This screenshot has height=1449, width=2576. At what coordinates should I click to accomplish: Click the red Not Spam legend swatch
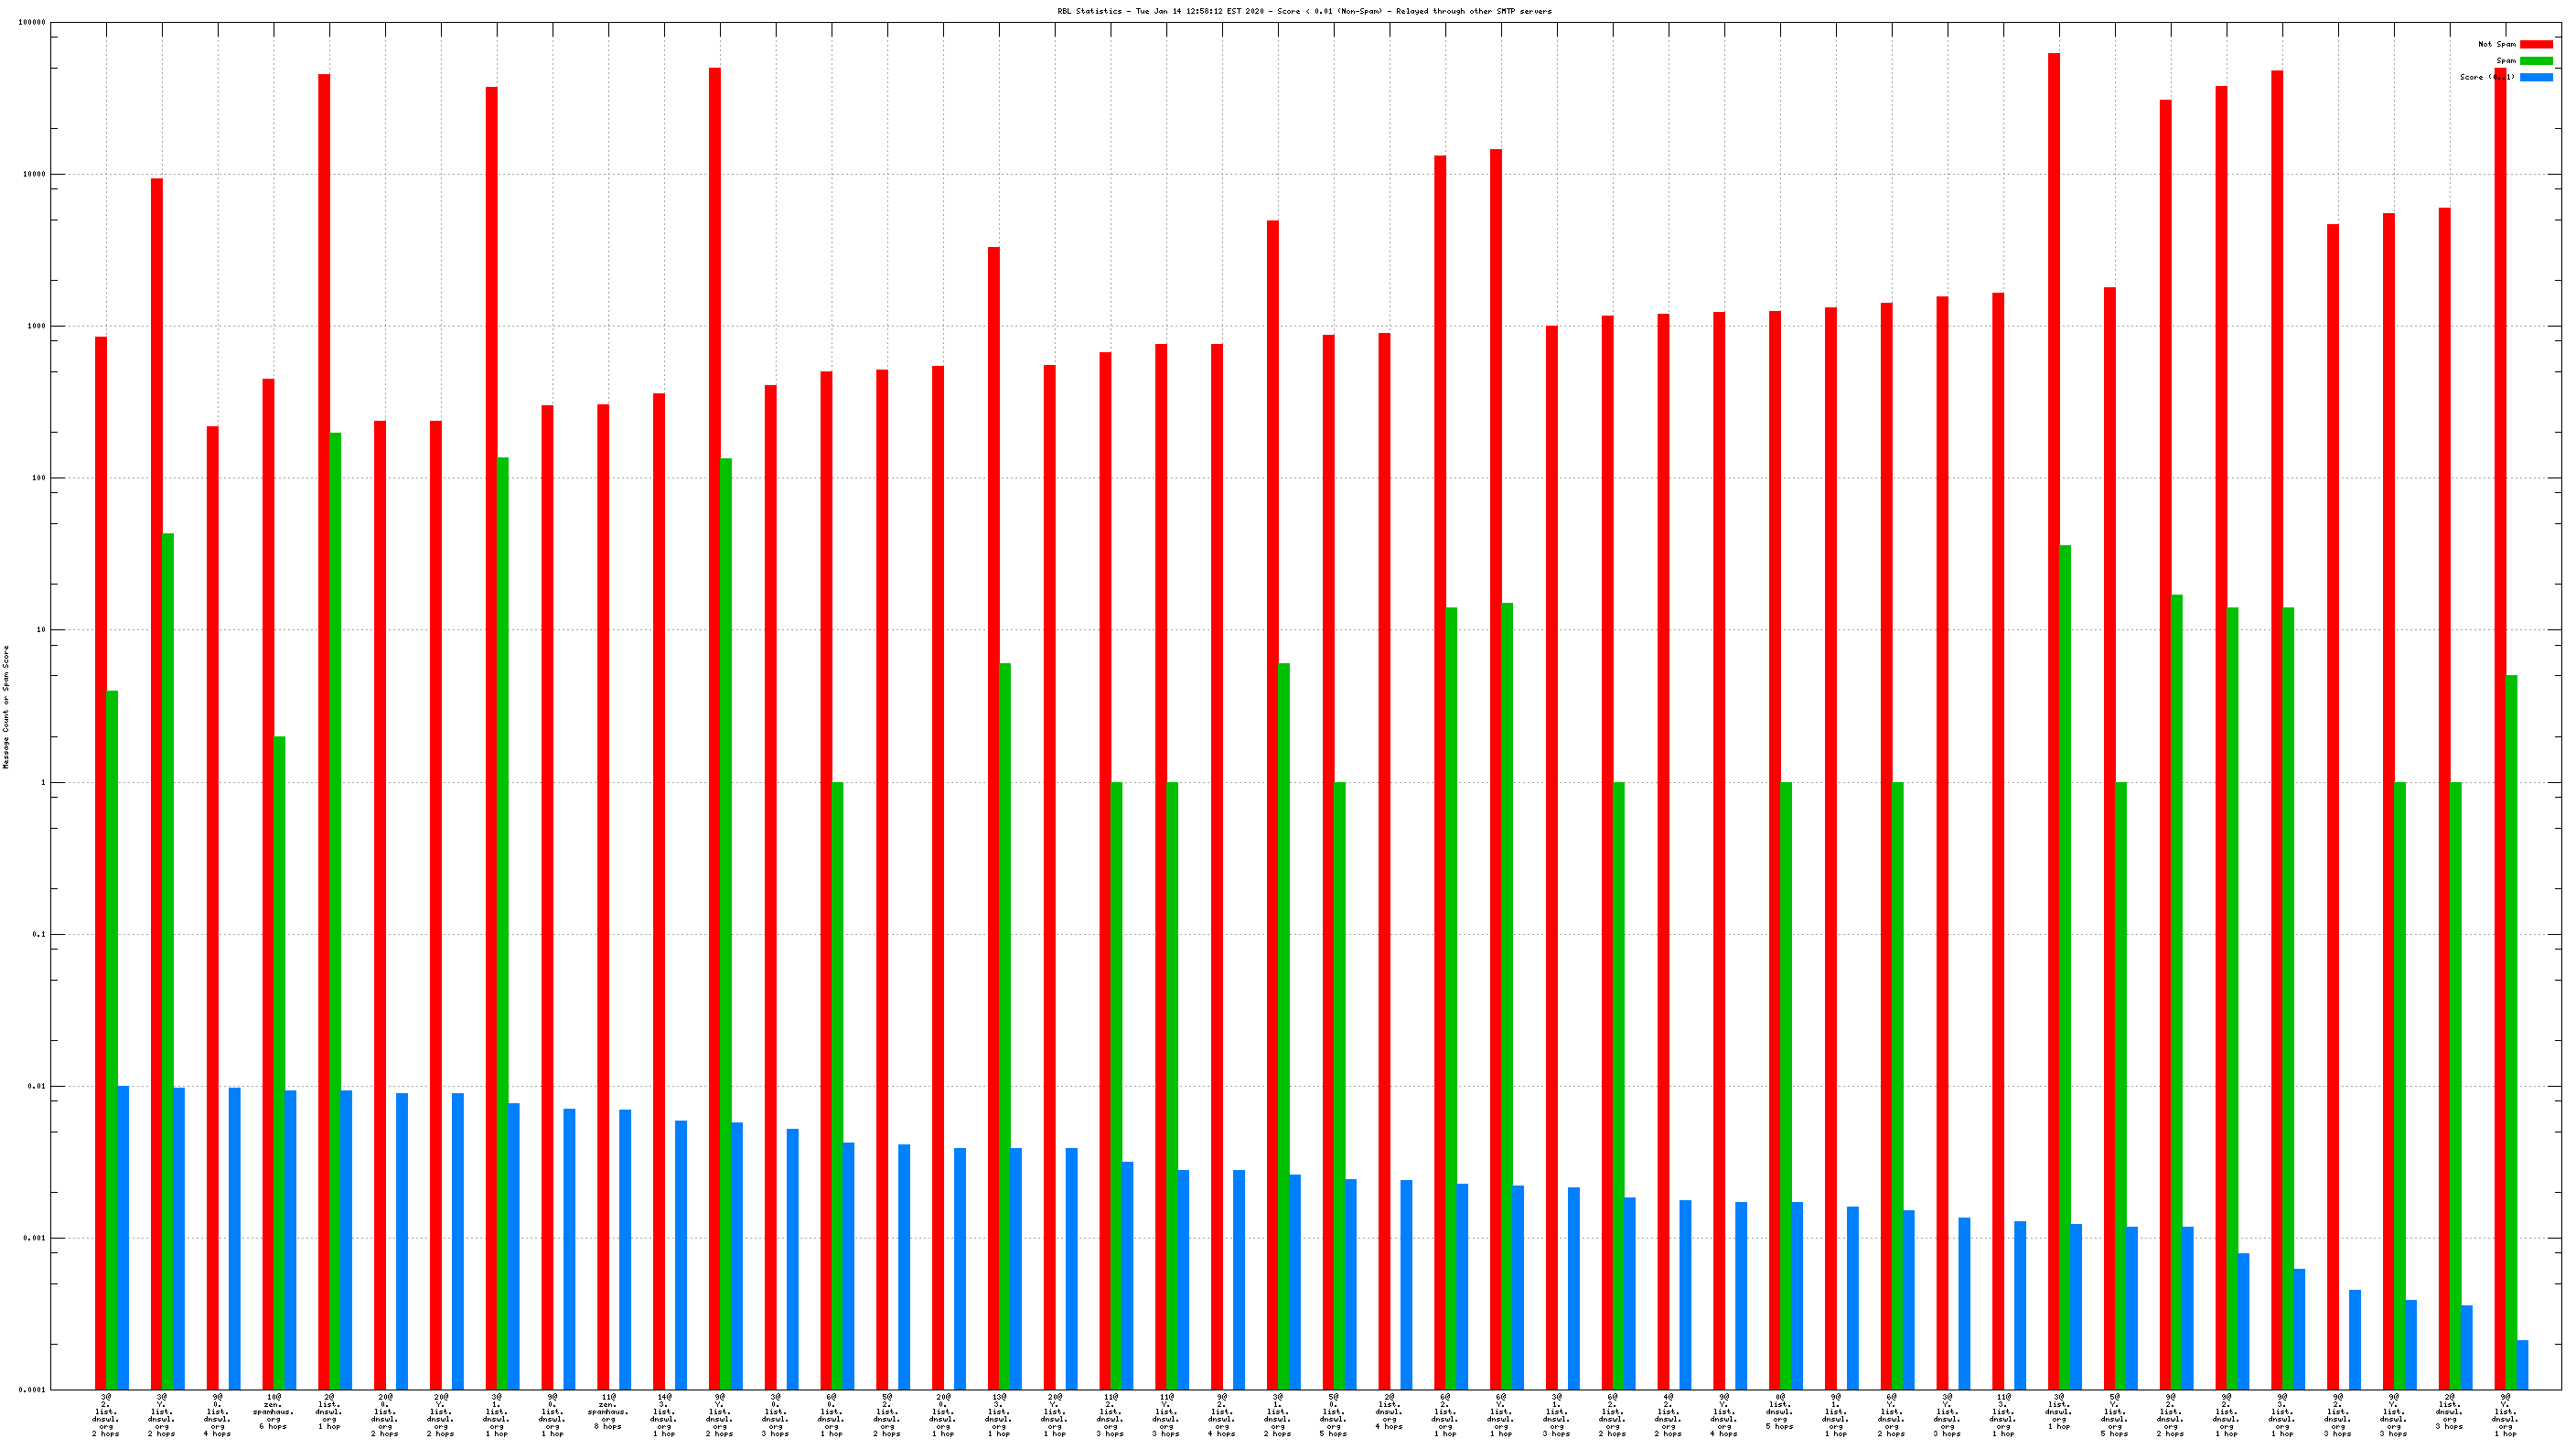(x=2535, y=44)
